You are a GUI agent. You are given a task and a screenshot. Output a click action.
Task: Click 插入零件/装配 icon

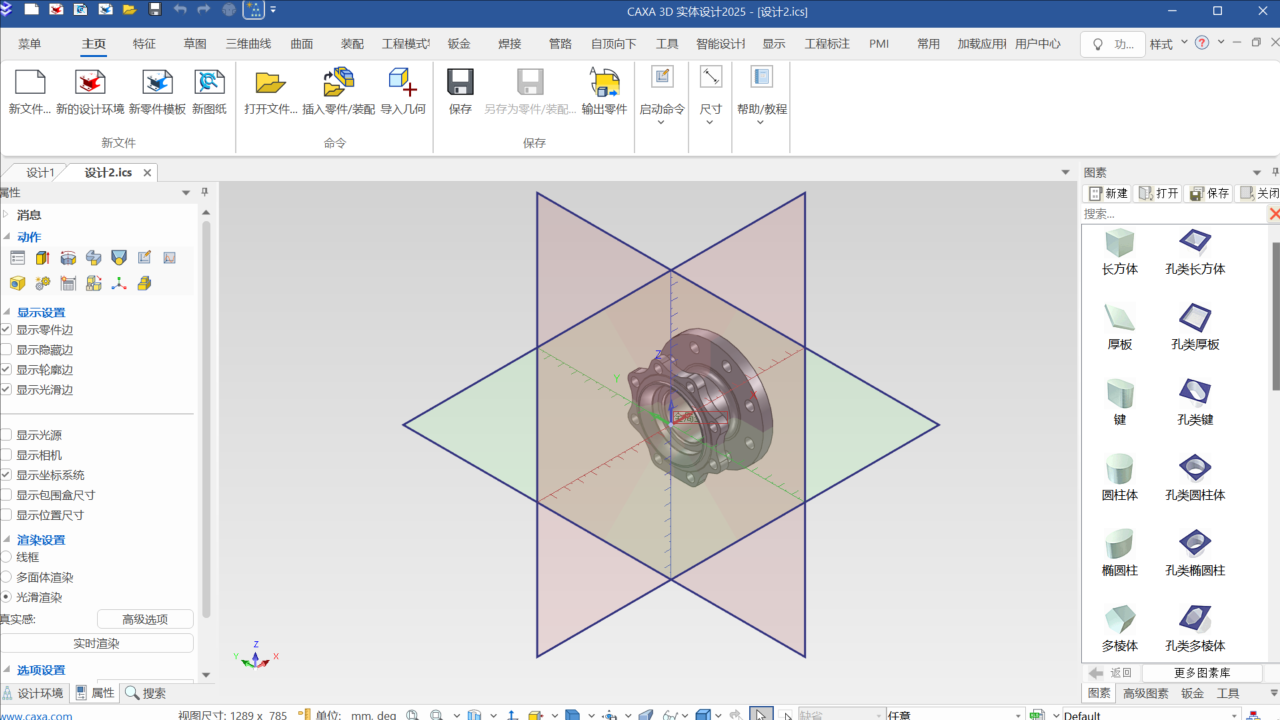point(338,82)
